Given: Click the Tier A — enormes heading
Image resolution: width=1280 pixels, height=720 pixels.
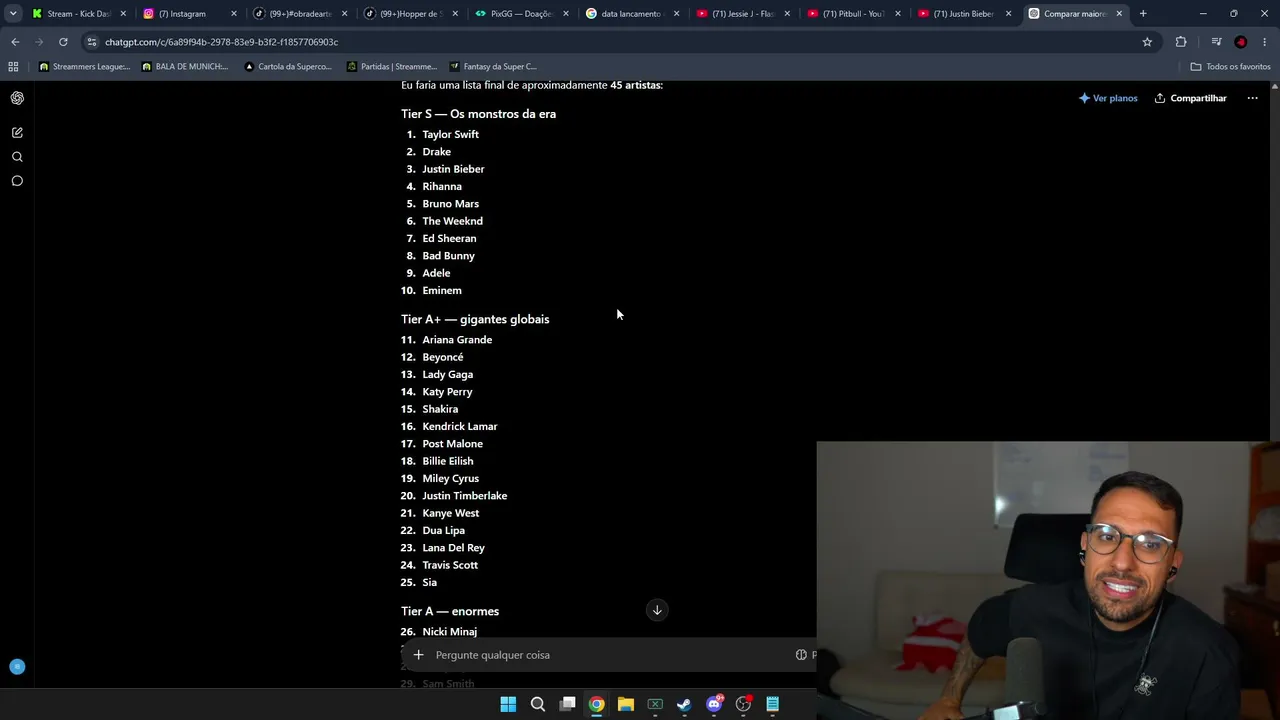Looking at the screenshot, I should pyautogui.click(x=450, y=611).
